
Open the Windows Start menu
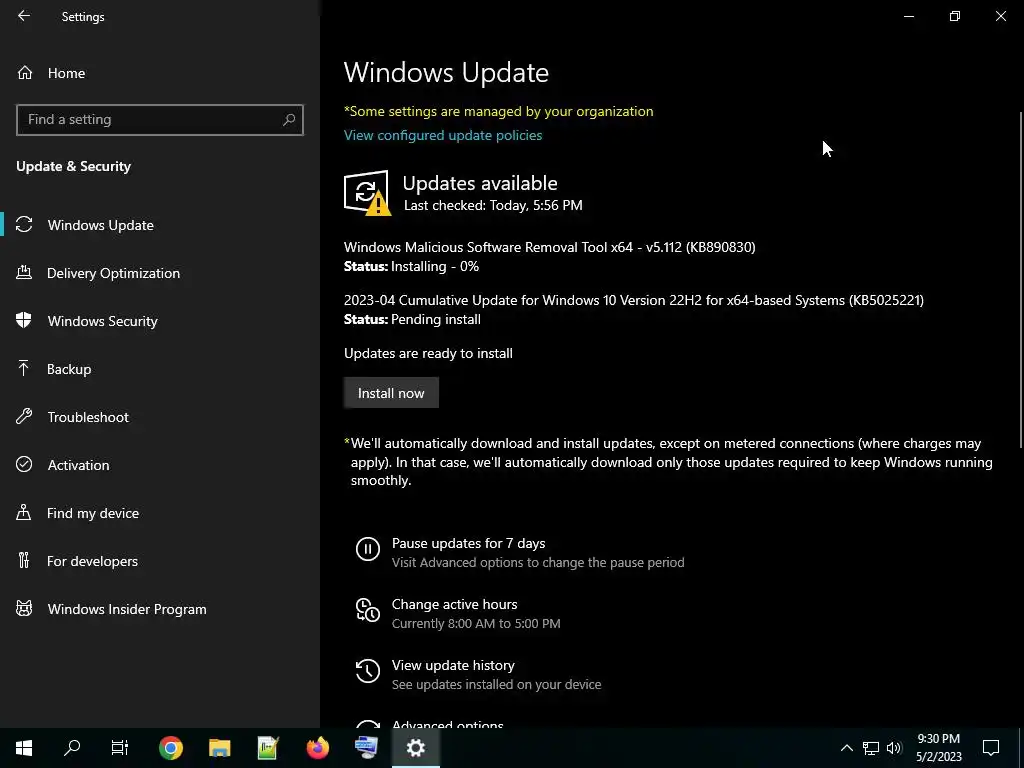click(24, 748)
